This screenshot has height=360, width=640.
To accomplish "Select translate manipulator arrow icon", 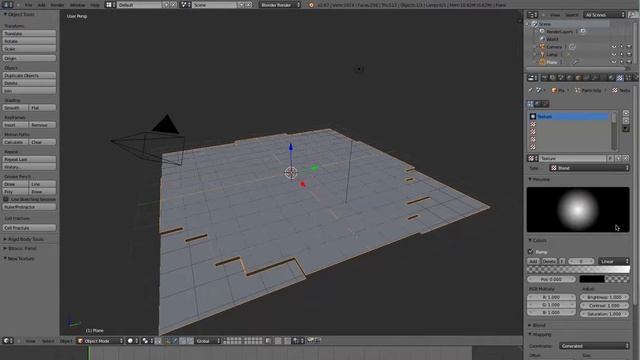I will point(175,340).
